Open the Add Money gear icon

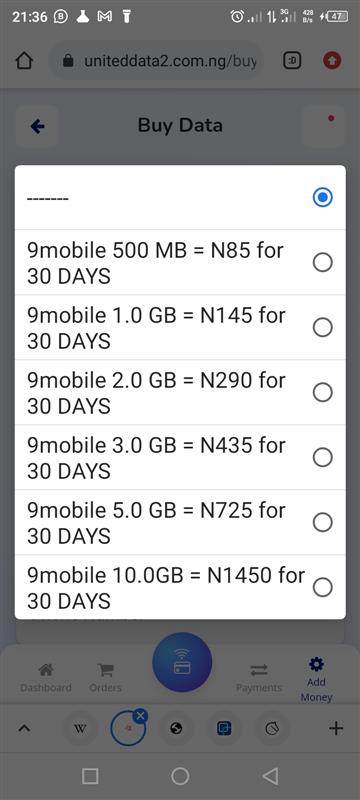[x=317, y=664]
